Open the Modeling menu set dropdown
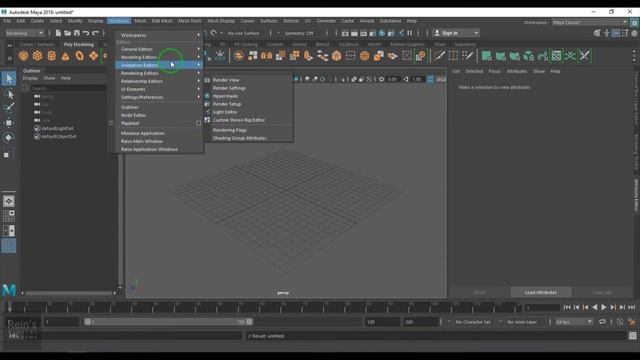This screenshot has width=640, height=360. pos(24,33)
